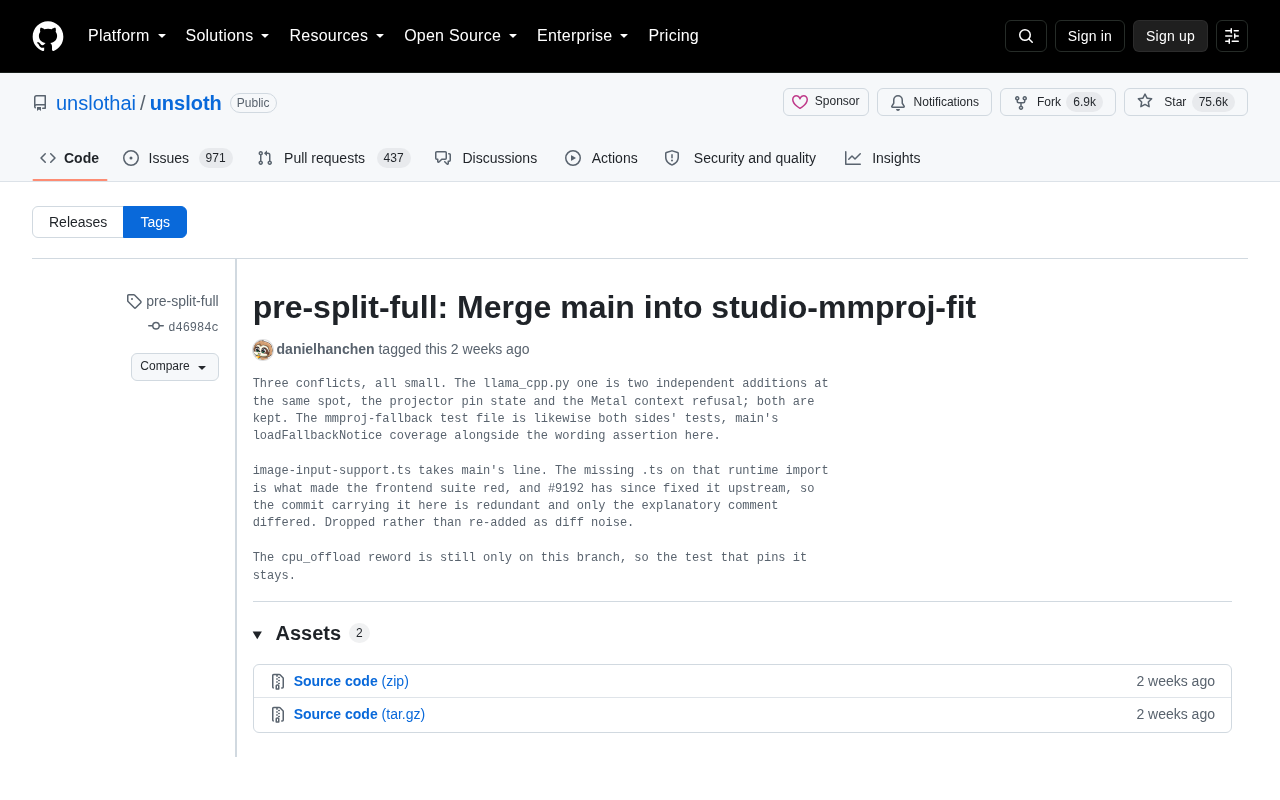This screenshot has width=1280, height=800.
Task: Click the Star count 75.6k
Action: tap(1213, 102)
